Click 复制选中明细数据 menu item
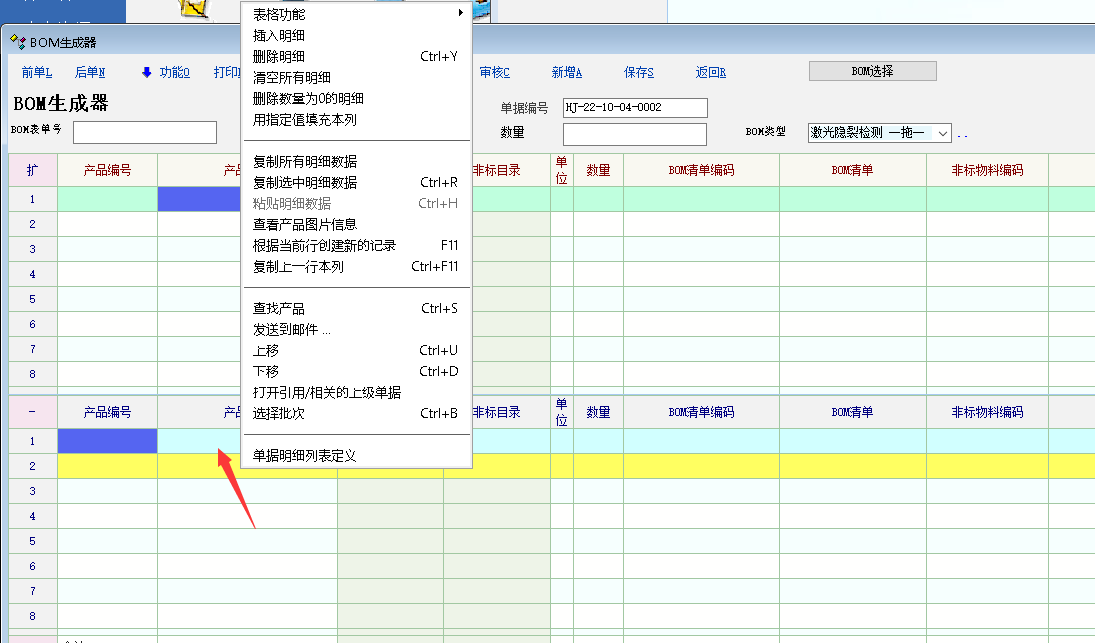Screen dimensions: 1095x643 coord(305,182)
